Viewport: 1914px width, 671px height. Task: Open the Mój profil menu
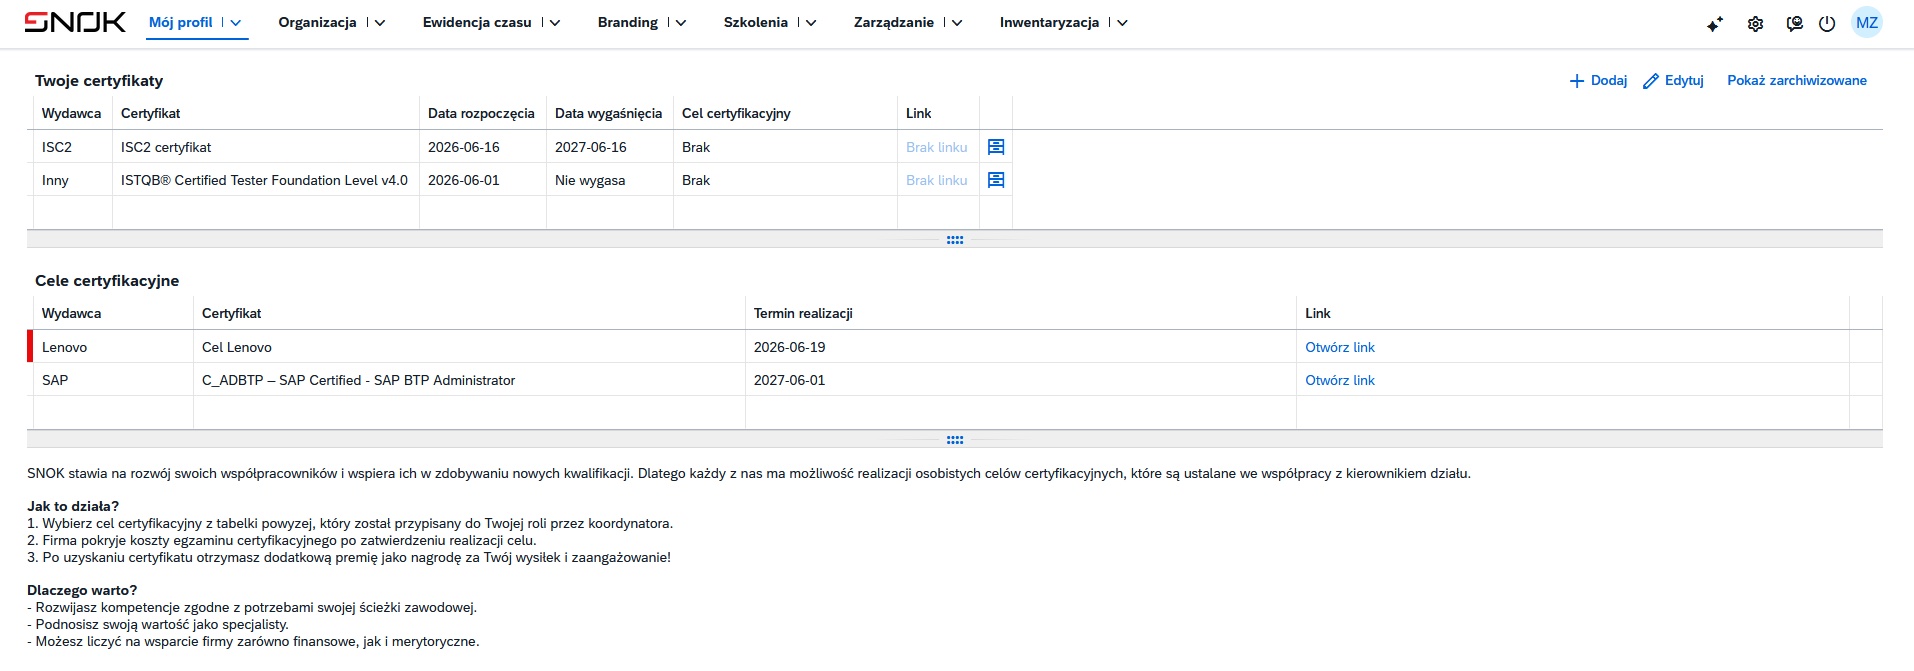pos(181,22)
